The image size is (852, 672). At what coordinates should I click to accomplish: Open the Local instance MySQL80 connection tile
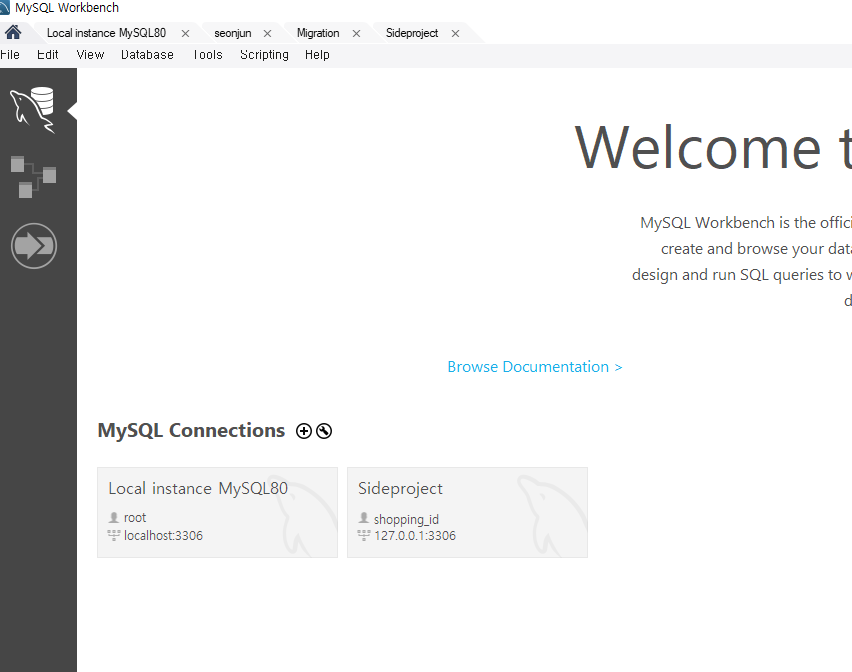click(x=217, y=512)
